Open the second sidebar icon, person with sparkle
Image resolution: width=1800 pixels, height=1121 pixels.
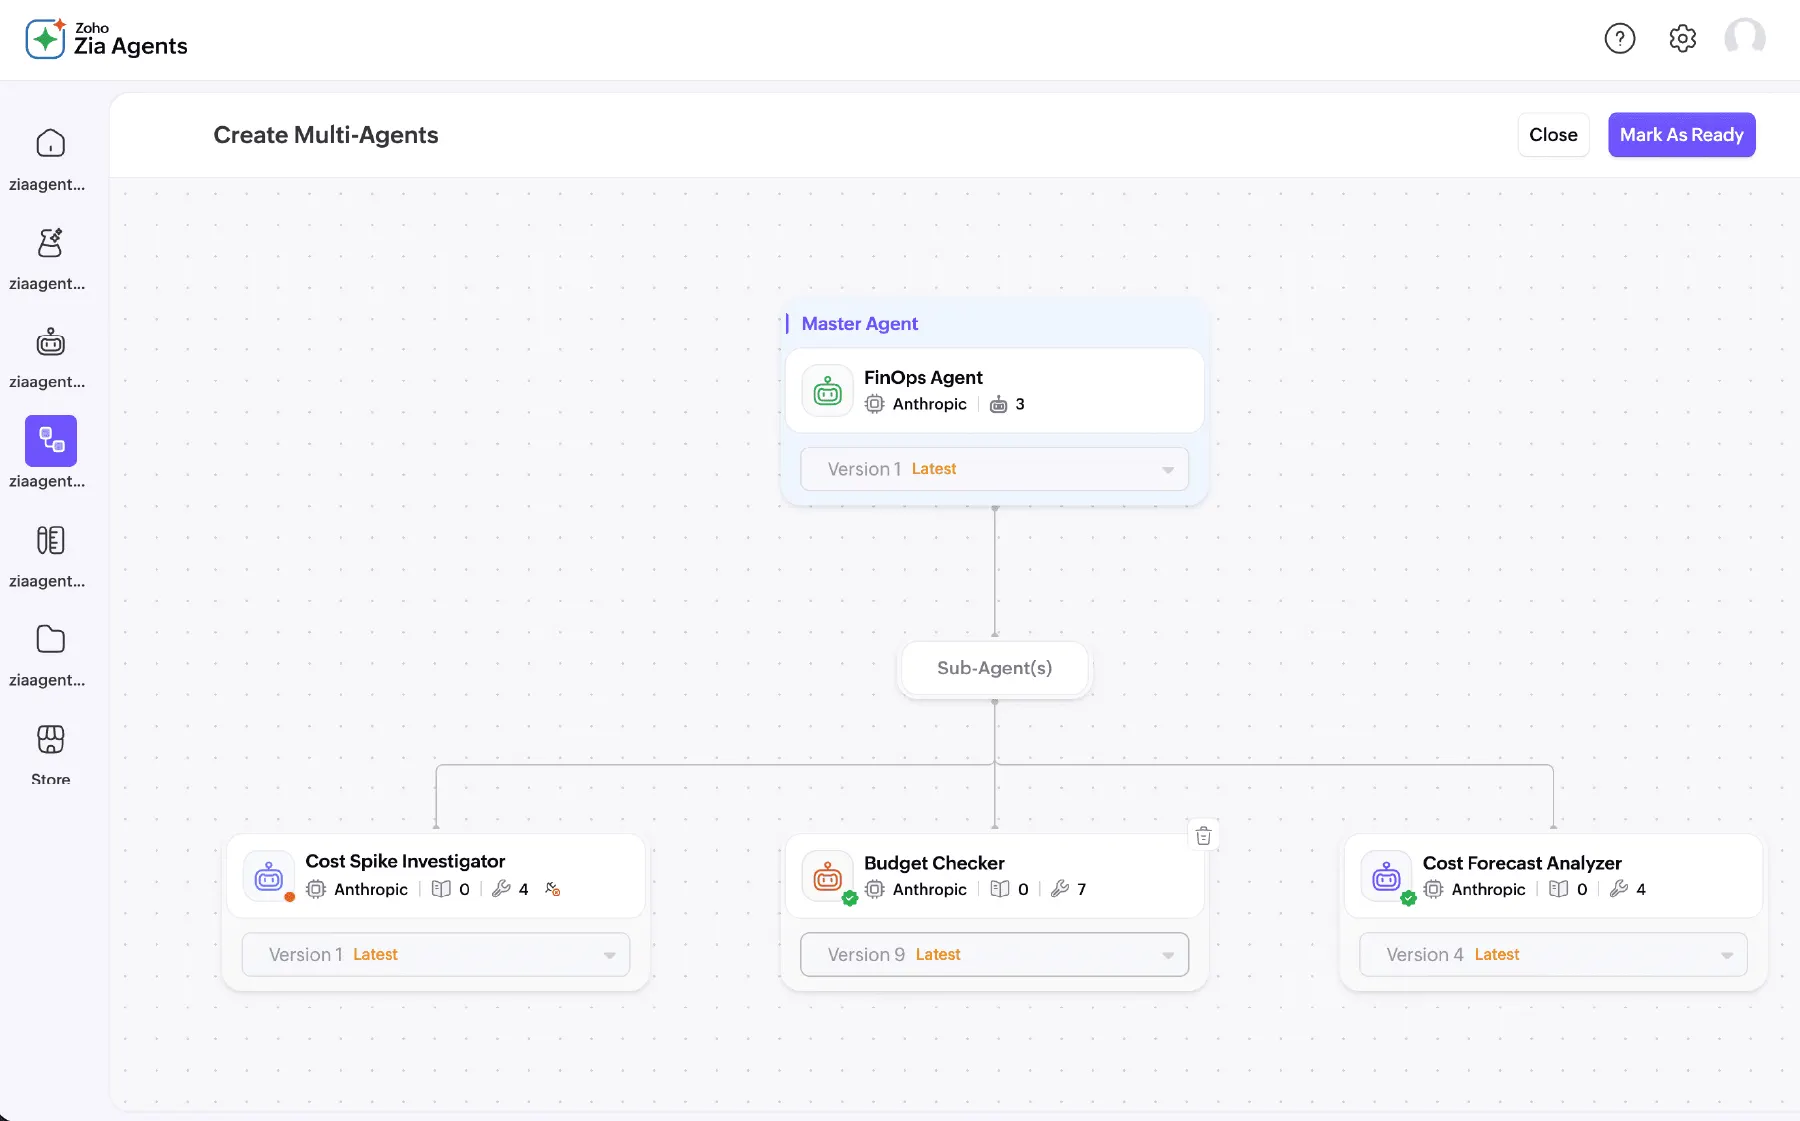(x=50, y=243)
